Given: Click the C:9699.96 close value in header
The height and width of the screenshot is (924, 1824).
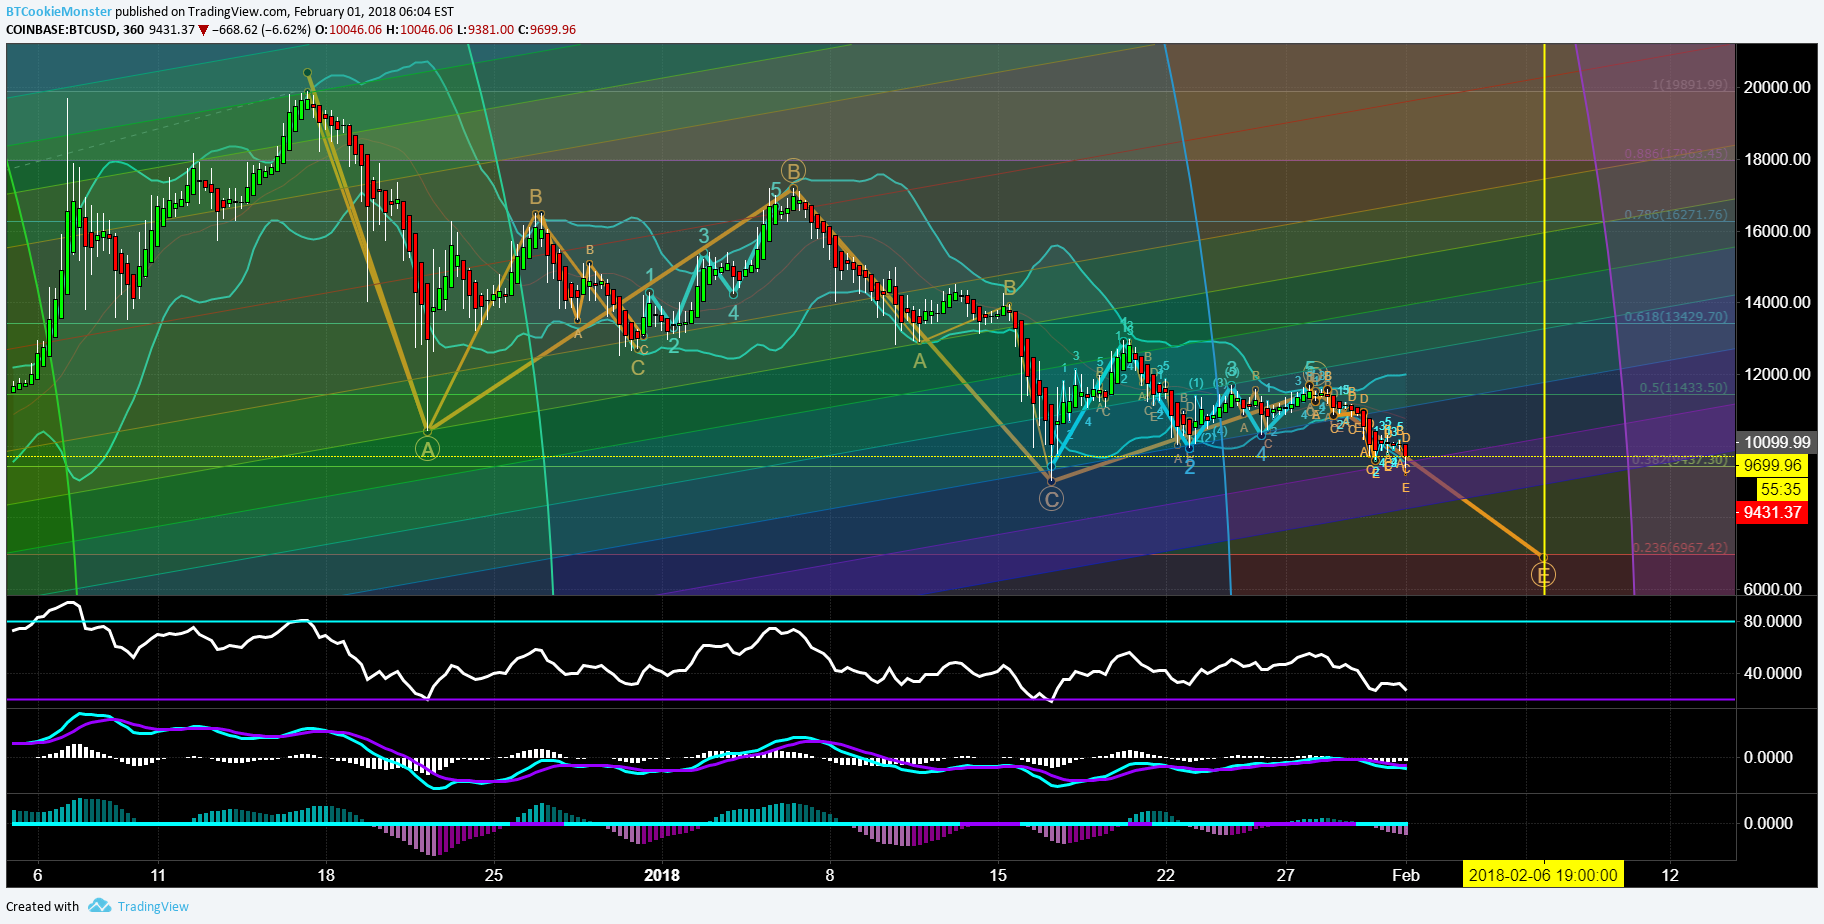Looking at the screenshot, I should pos(547,30).
